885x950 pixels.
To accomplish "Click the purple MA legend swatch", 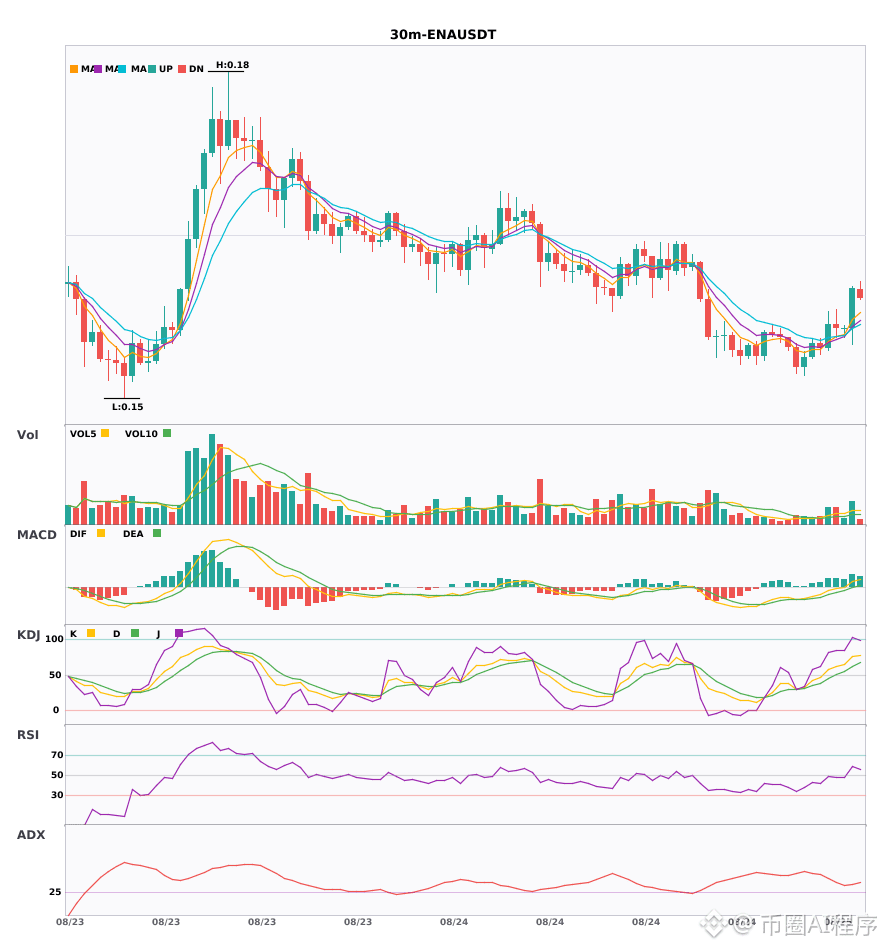I will (98, 69).
